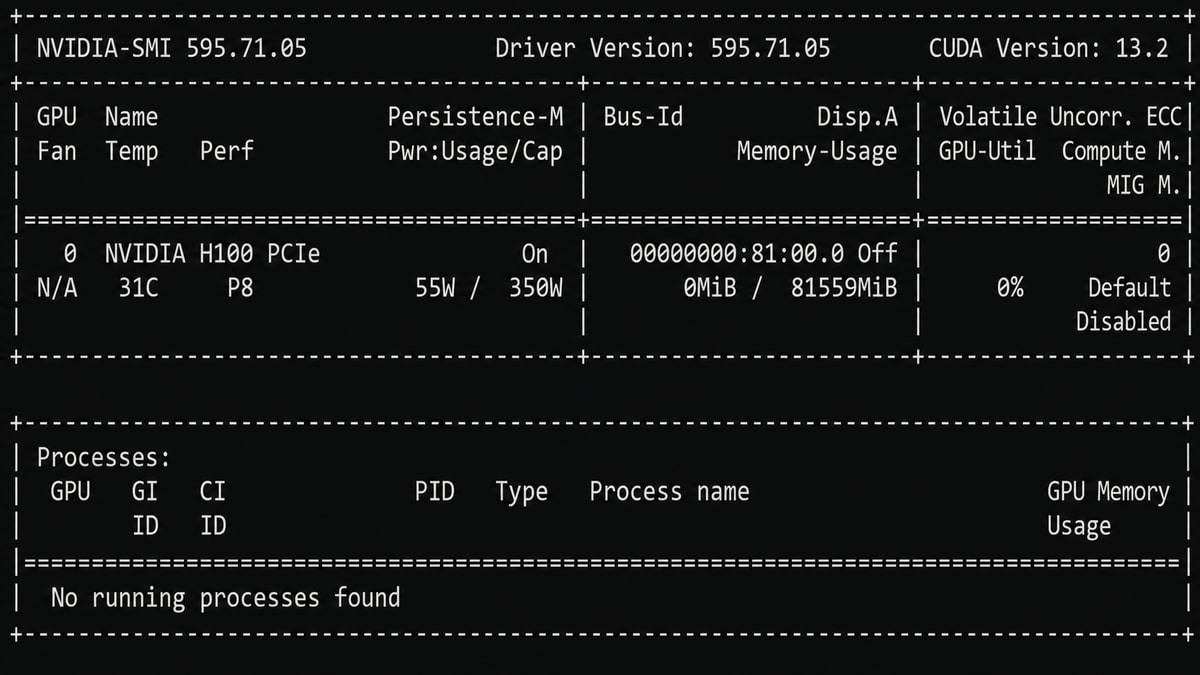The image size is (1200, 675).
Task: Click the "Name" column header
Action: pos(131,117)
